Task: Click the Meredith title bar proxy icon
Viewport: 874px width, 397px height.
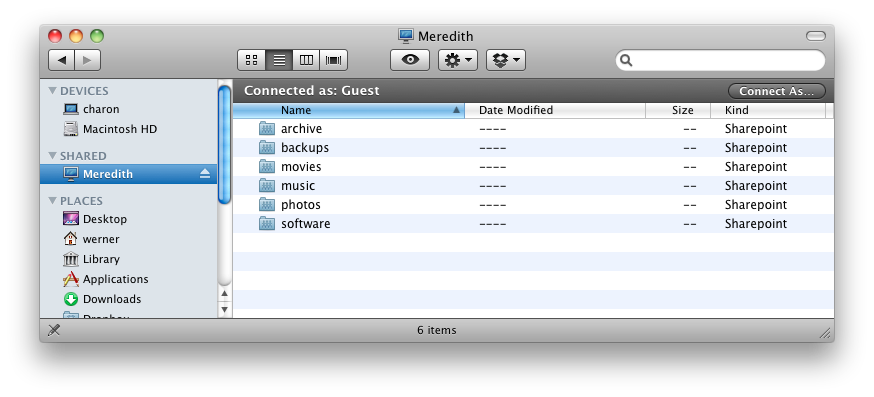Action: pos(406,36)
